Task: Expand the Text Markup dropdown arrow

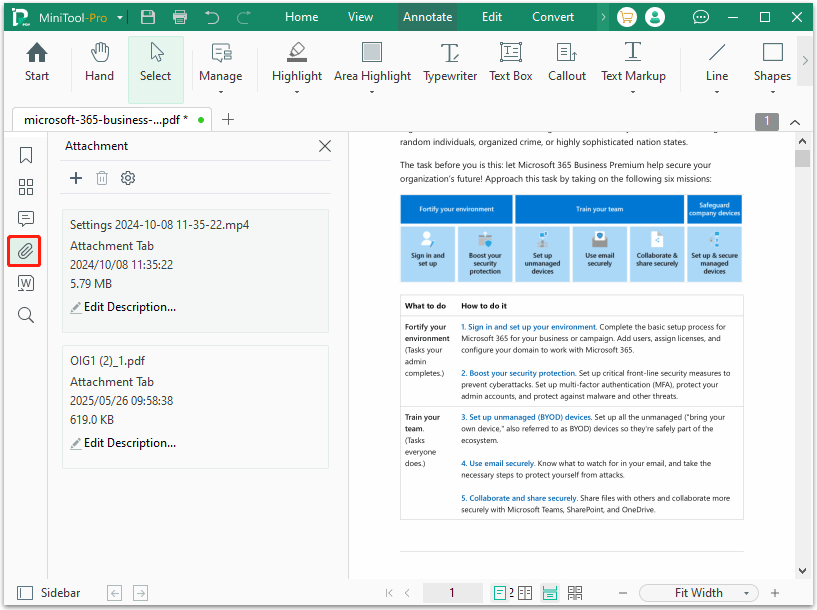Action: (633, 92)
